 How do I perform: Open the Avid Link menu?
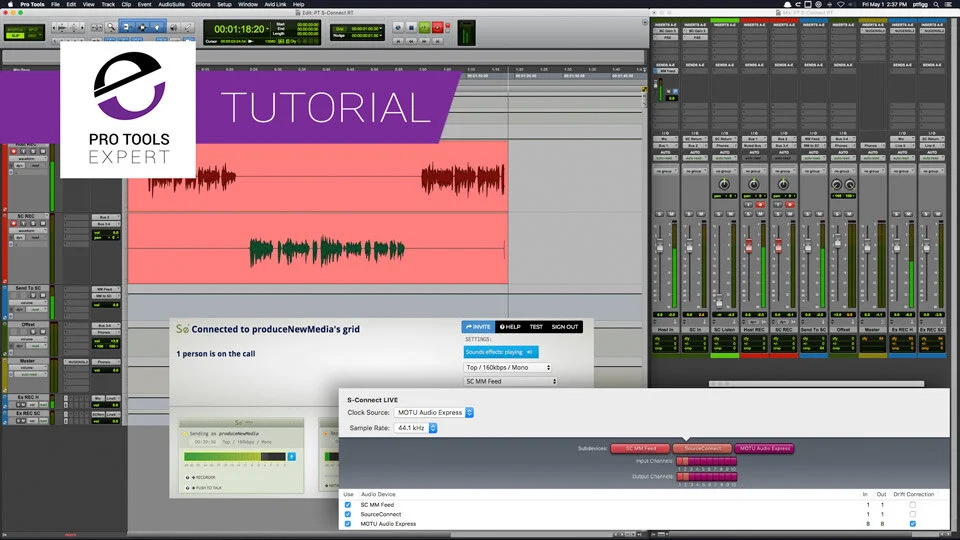click(x=275, y=4)
